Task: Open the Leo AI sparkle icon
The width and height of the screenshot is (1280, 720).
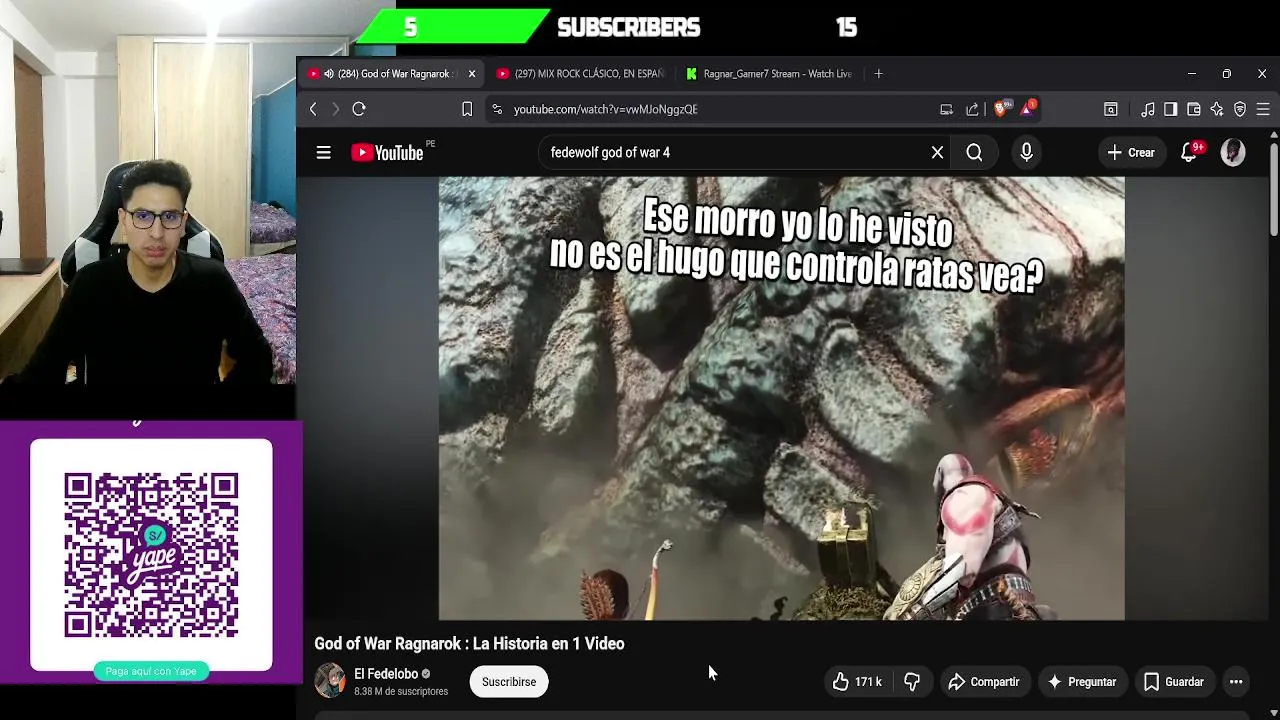Action: click(1217, 109)
